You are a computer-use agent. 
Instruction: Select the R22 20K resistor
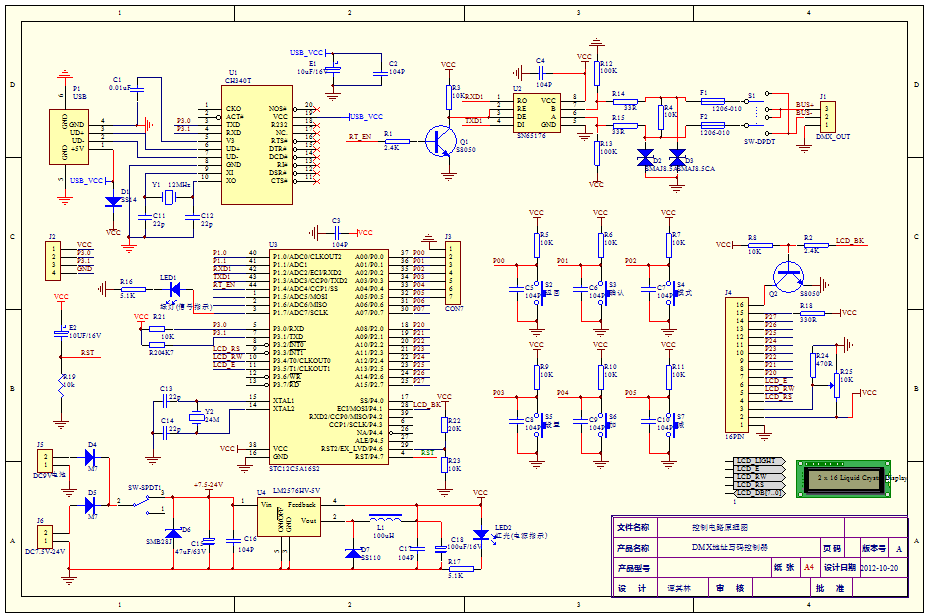444,425
